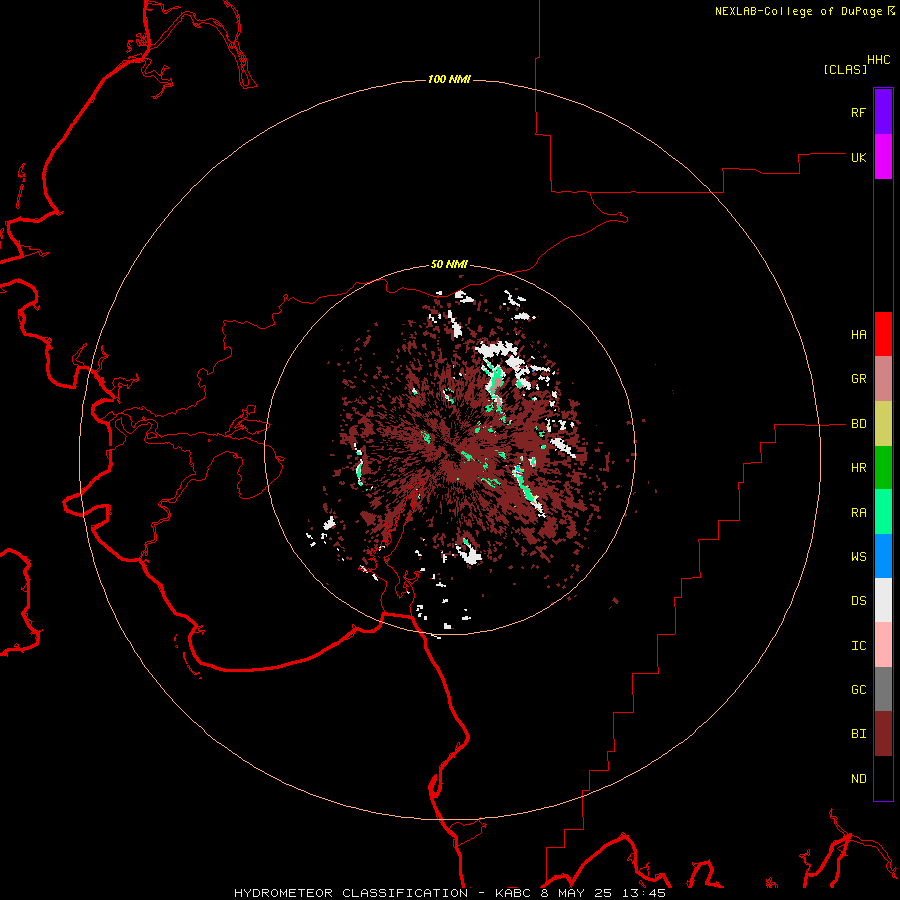The width and height of the screenshot is (900, 900).
Task: Click the '50 NMI' range ring label
Action: point(449,265)
